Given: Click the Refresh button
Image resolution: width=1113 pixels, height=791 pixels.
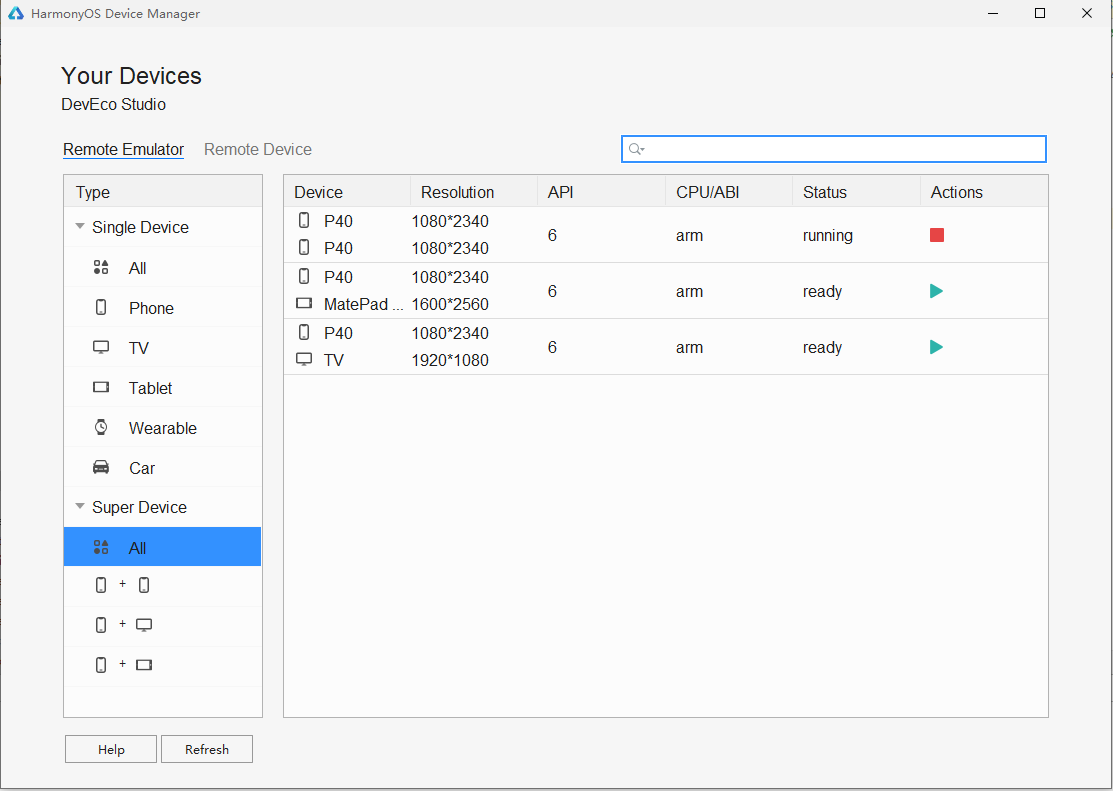Looking at the screenshot, I should click(206, 749).
